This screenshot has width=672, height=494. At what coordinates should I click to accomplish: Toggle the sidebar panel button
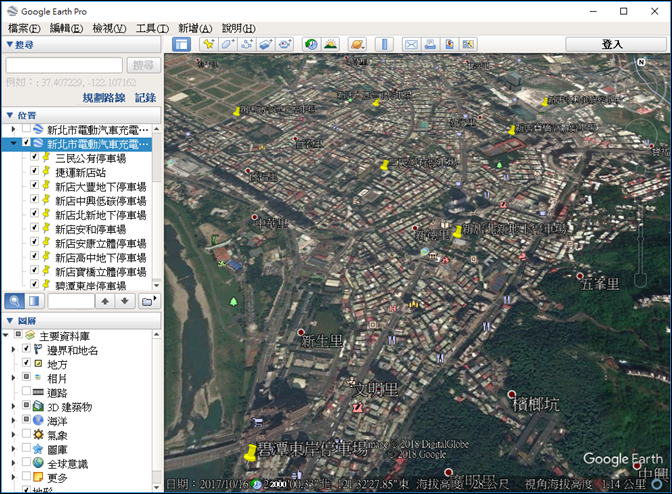tap(182, 44)
